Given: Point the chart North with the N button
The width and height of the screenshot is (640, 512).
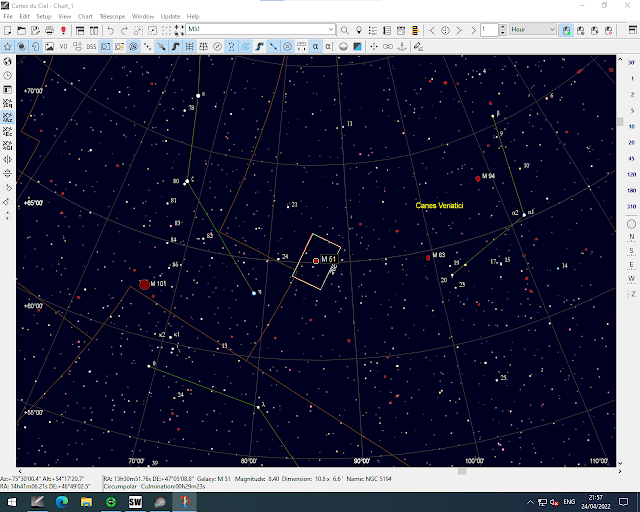Looking at the screenshot, I should point(631,237).
